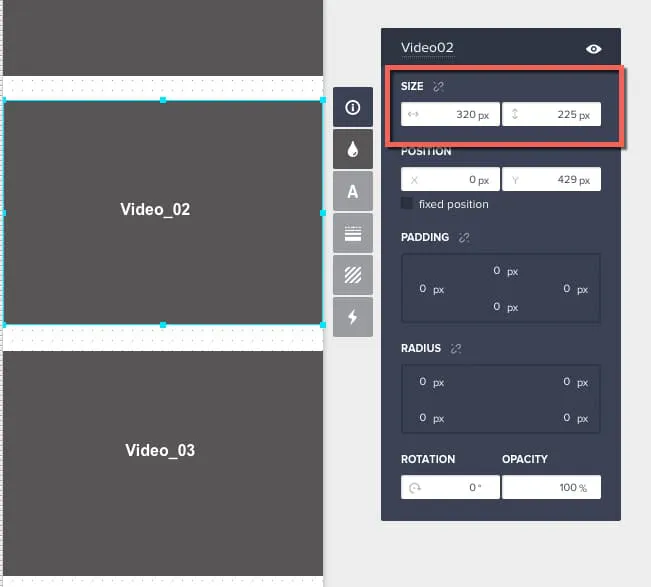Select the top gray video block
The width and height of the screenshot is (651, 587).
pyautogui.click(x=163, y=37)
